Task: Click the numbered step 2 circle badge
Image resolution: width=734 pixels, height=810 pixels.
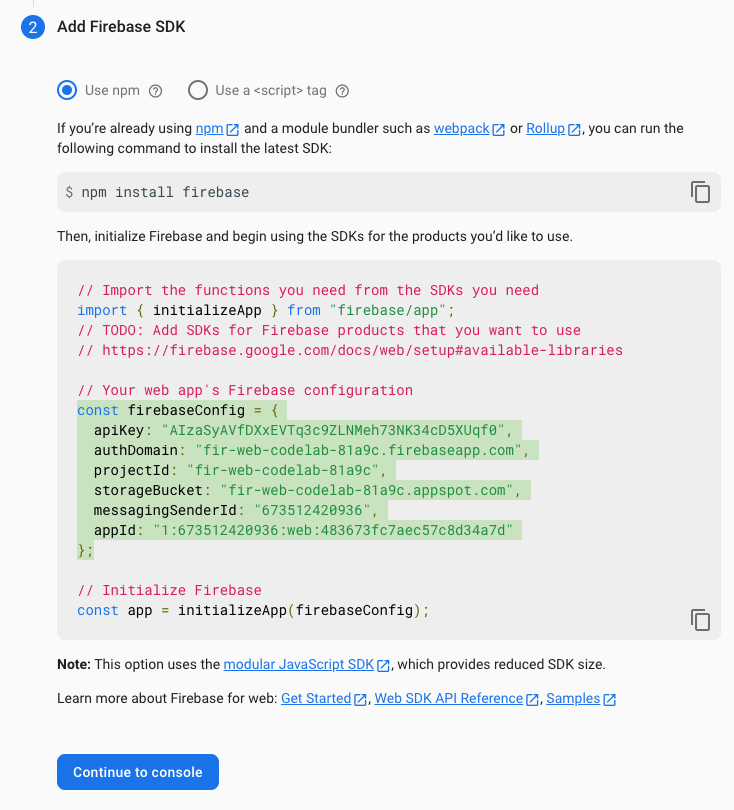Action: click(x=32, y=27)
